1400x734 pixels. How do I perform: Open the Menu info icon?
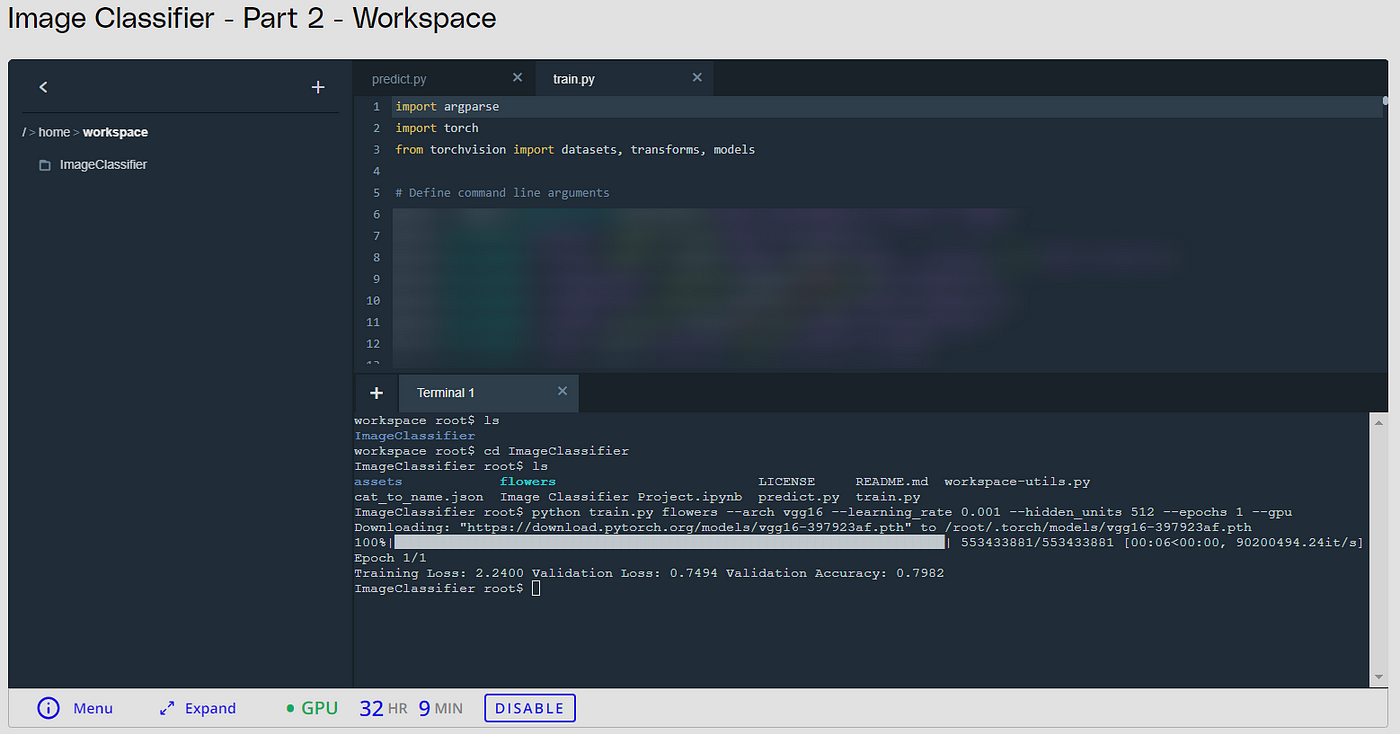click(48, 708)
